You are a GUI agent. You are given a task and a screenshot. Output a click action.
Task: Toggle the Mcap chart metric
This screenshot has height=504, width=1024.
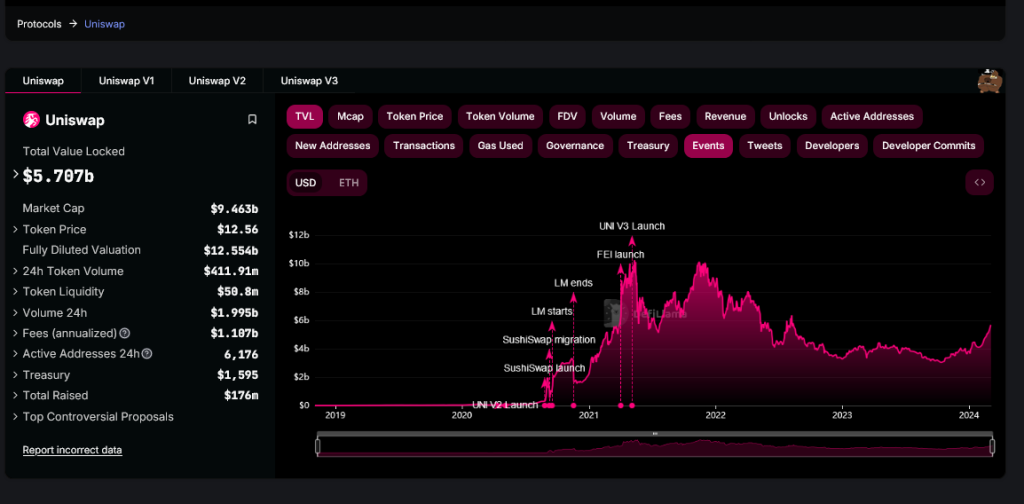pyautogui.click(x=351, y=116)
